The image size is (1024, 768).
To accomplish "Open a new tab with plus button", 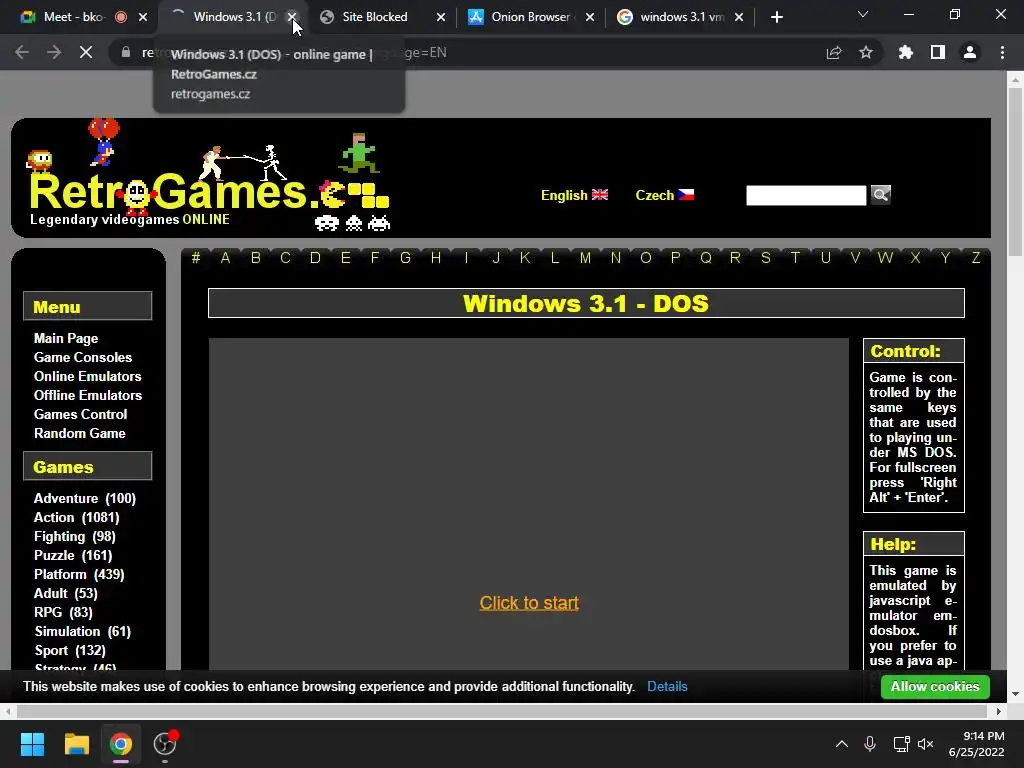I will coord(776,17).
